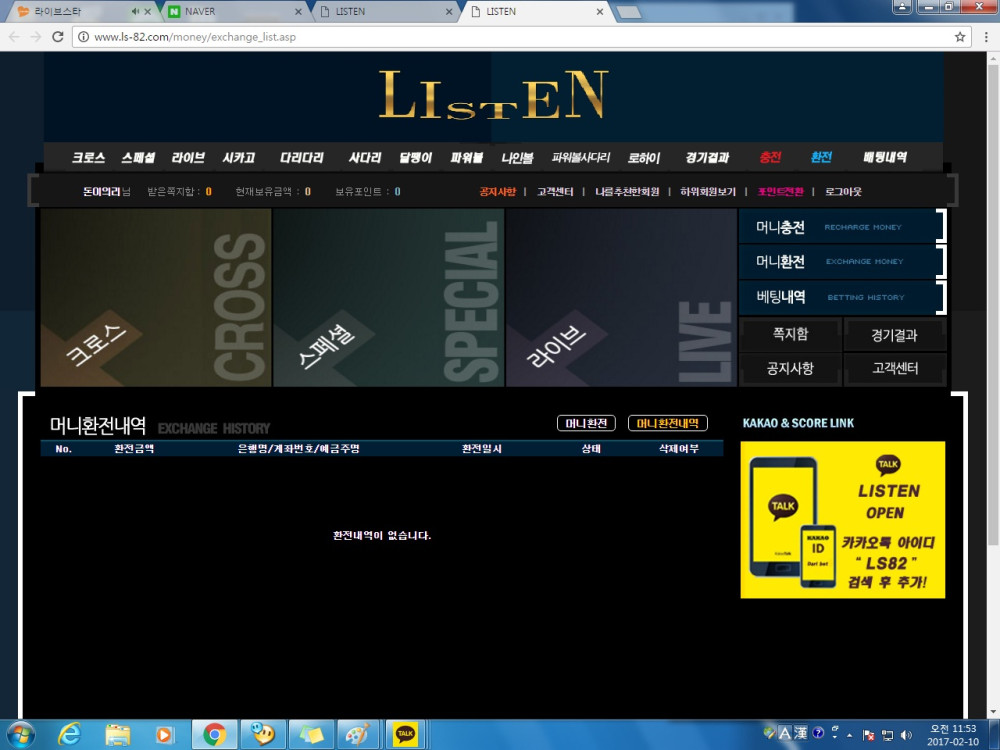Open 달팽이 menu item
The width and height of the screenshot is (1000, 750).
pyautogui.click(x=415, y=158)
